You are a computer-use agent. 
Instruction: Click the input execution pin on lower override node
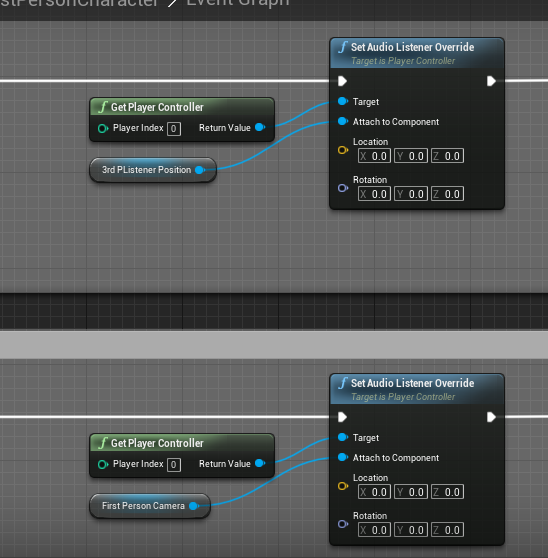coord(342,417)
